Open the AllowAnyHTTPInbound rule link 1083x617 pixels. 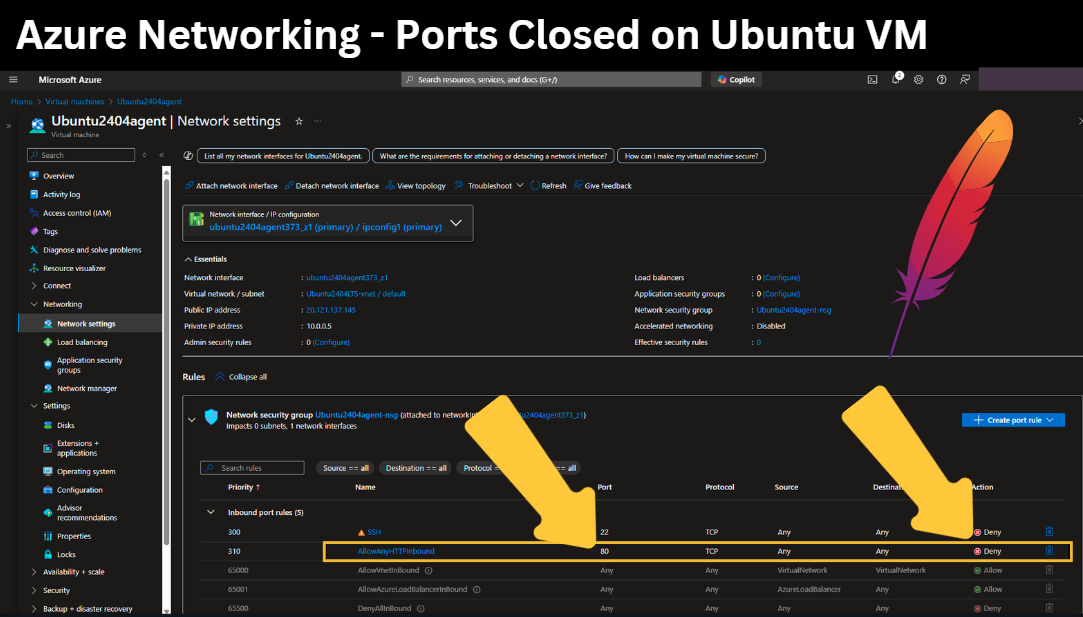click(x=396, y=551)
